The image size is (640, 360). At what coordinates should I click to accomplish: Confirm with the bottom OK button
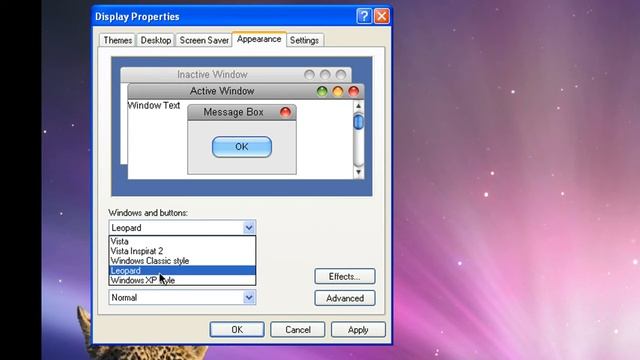237,329
